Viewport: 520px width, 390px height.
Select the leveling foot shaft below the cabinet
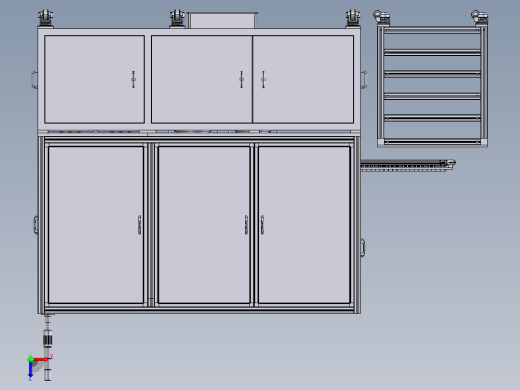(x=48, y=348)
